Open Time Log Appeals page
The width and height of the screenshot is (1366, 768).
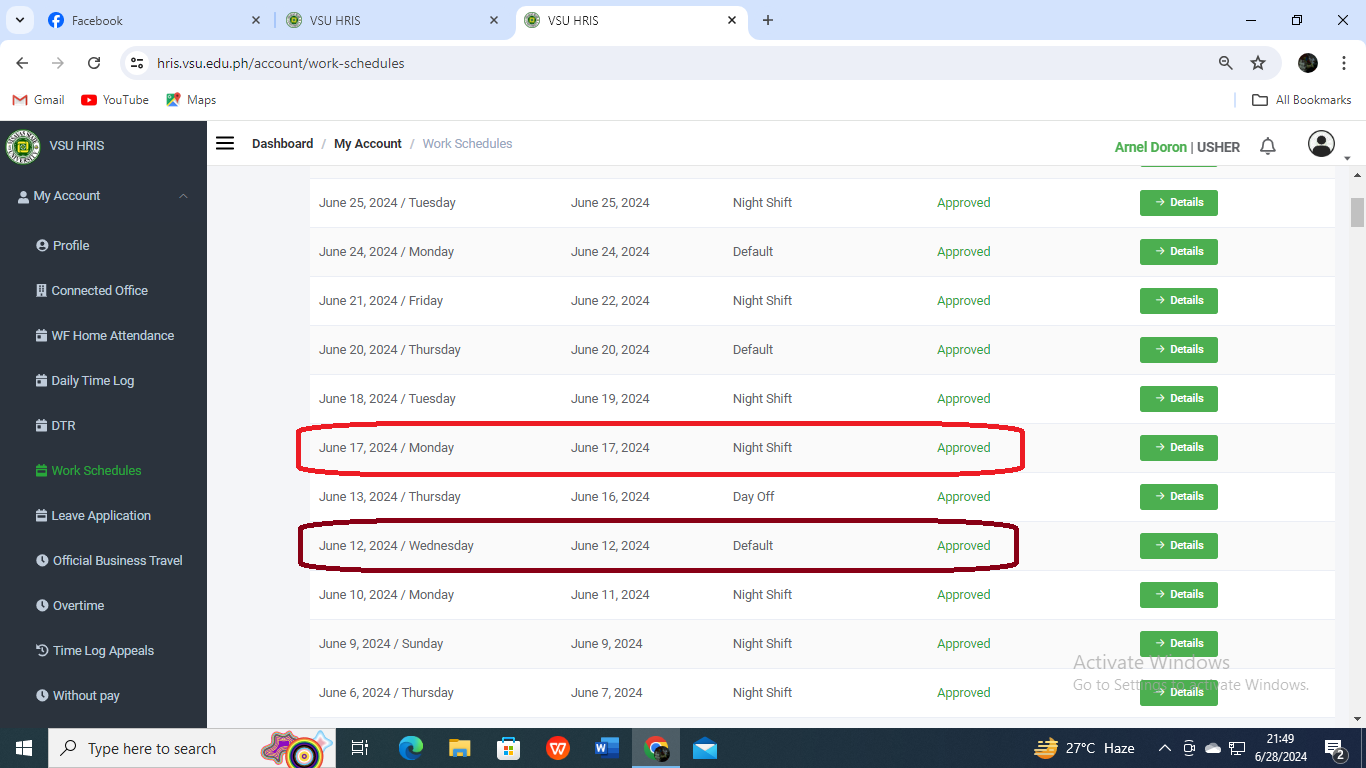103,651
